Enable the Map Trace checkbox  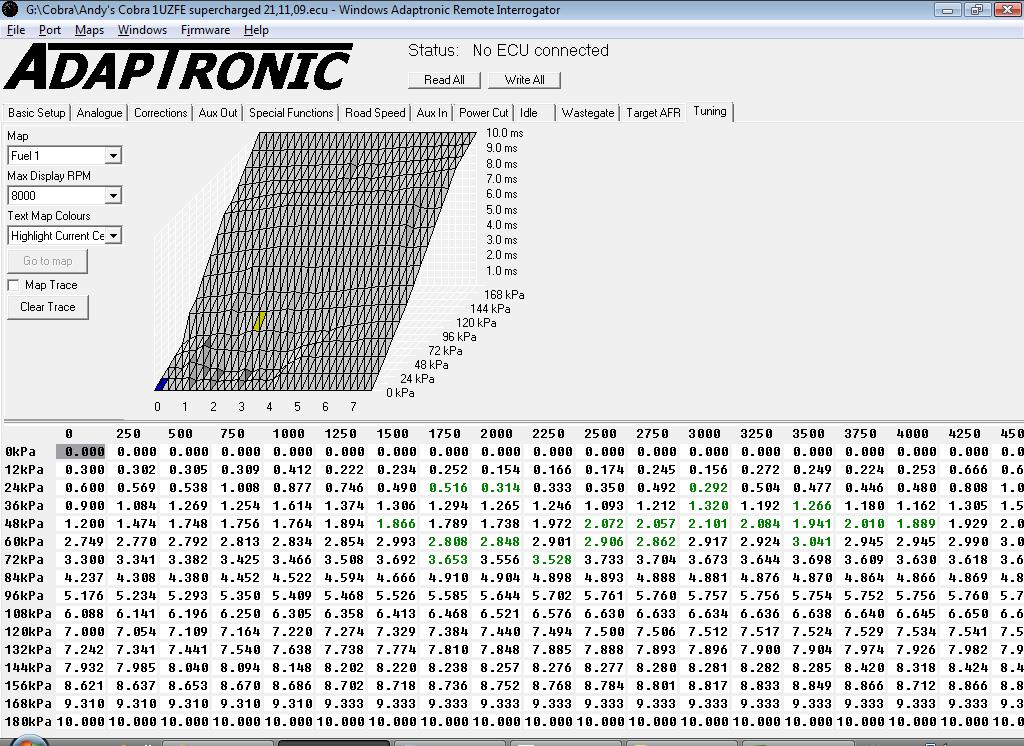[x=13, y=285]
